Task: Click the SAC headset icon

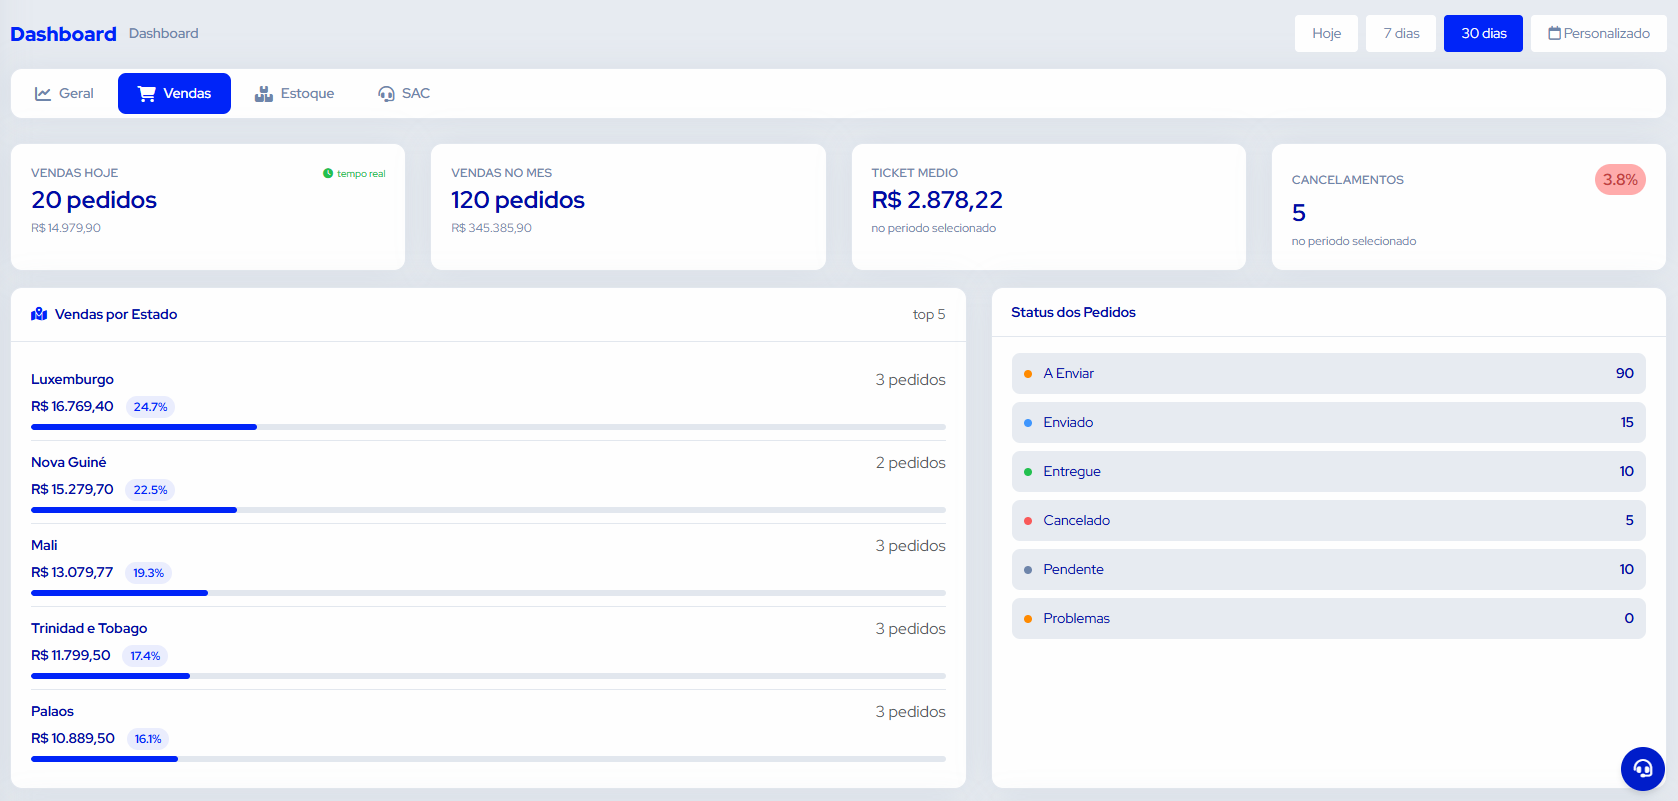Action: pos(386,93)
